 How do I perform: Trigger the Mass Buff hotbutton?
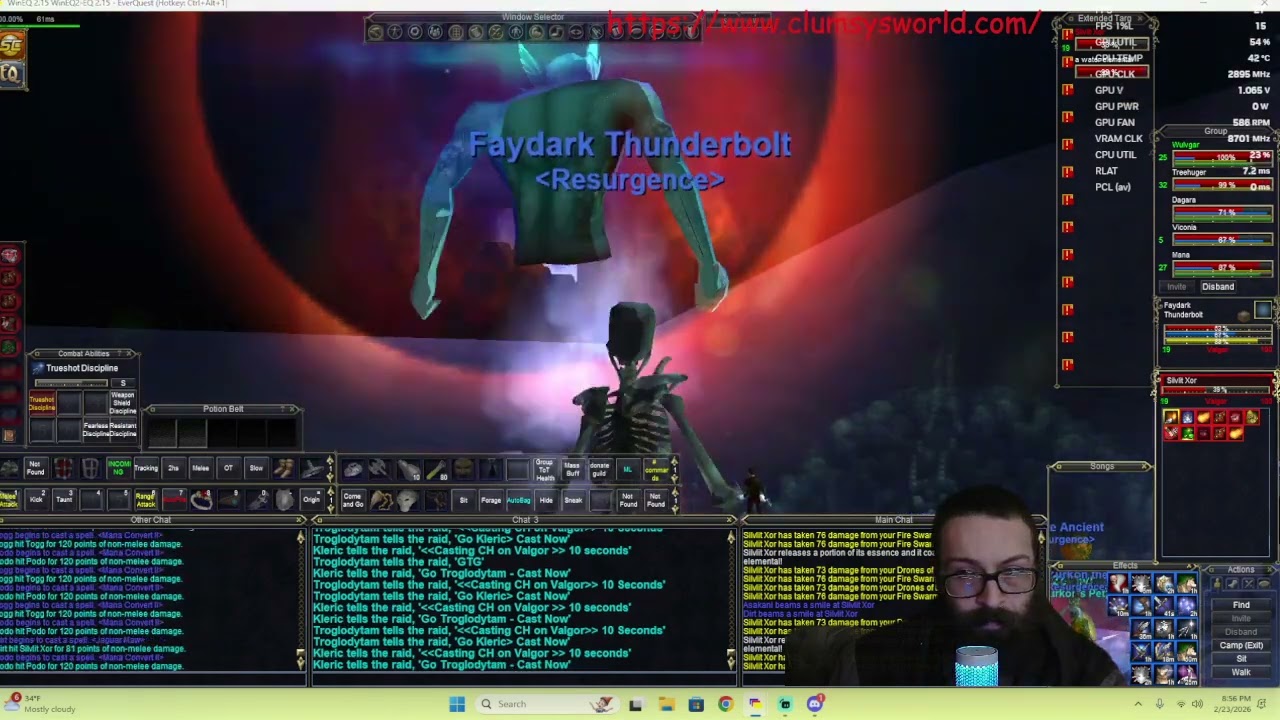click(x=573, y=469)
